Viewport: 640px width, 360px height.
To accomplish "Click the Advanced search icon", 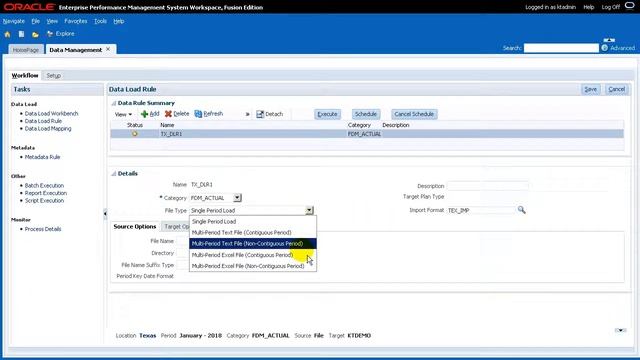I will click(x=604, y=48).
